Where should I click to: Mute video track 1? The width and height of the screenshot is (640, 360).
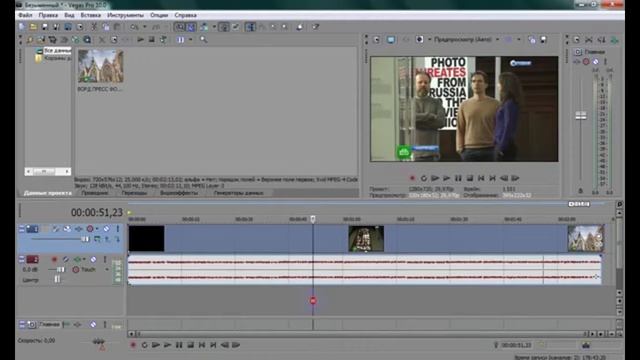point(107,229)
